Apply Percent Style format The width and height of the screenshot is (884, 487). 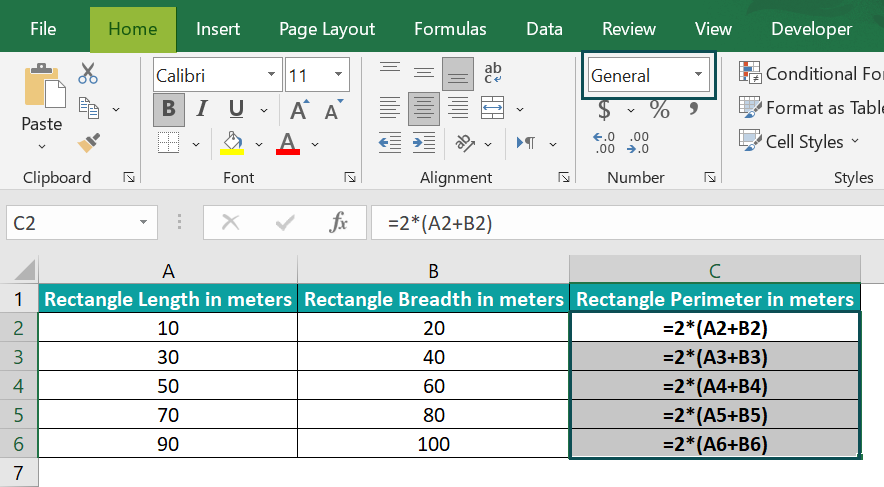pos(660,109)
